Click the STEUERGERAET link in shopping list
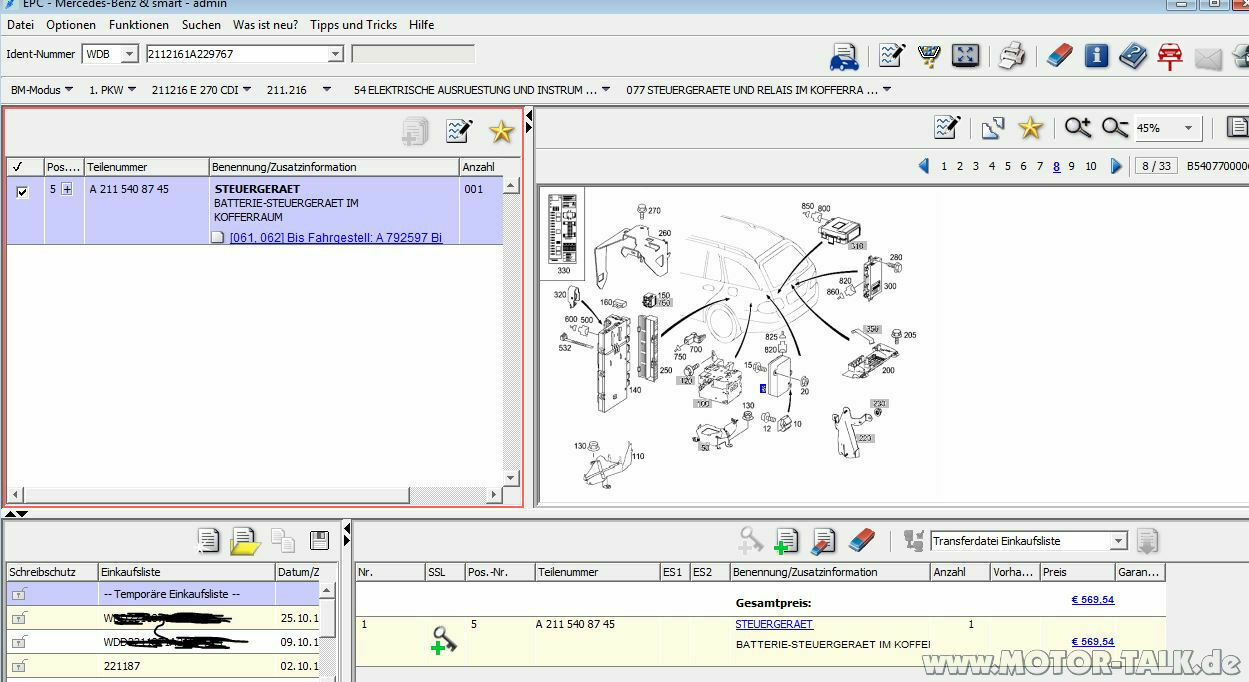The height and width of the screenshot is (682, 1249). click(x=774, y=624)
